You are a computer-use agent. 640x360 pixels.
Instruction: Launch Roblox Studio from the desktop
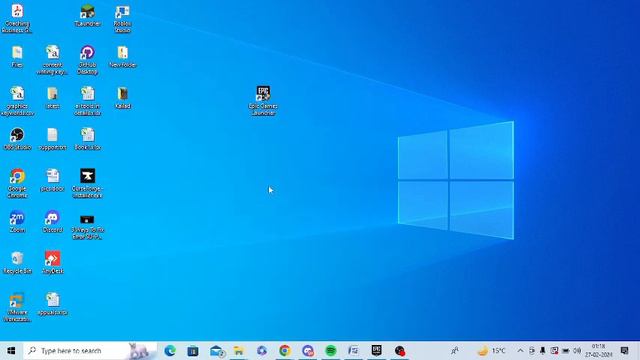(122, 19)
